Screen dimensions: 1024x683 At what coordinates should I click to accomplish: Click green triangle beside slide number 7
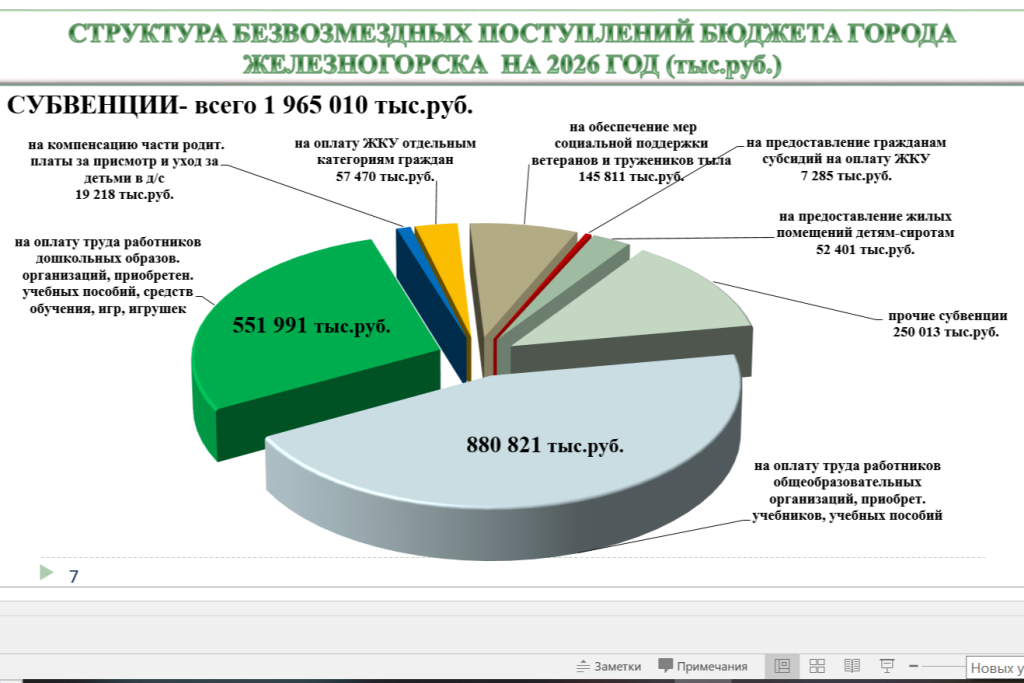(45, 573)
